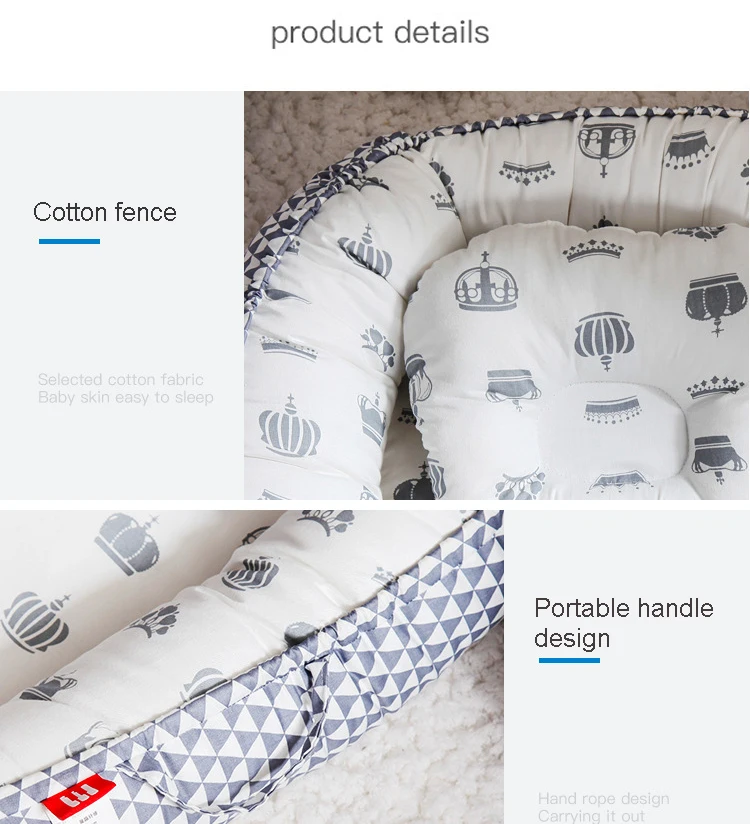Click the red brand label tag
750x824 pixels.
click(79, 794)
